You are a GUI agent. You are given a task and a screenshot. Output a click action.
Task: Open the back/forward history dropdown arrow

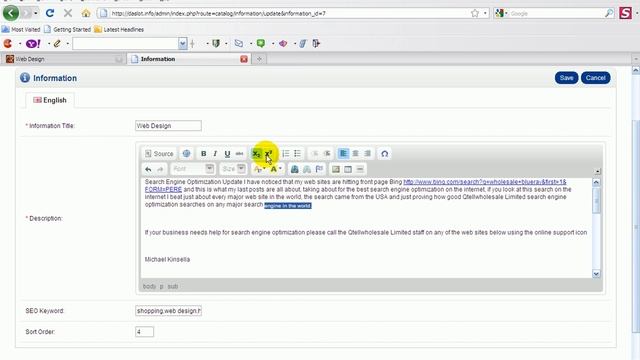point(36,13)
